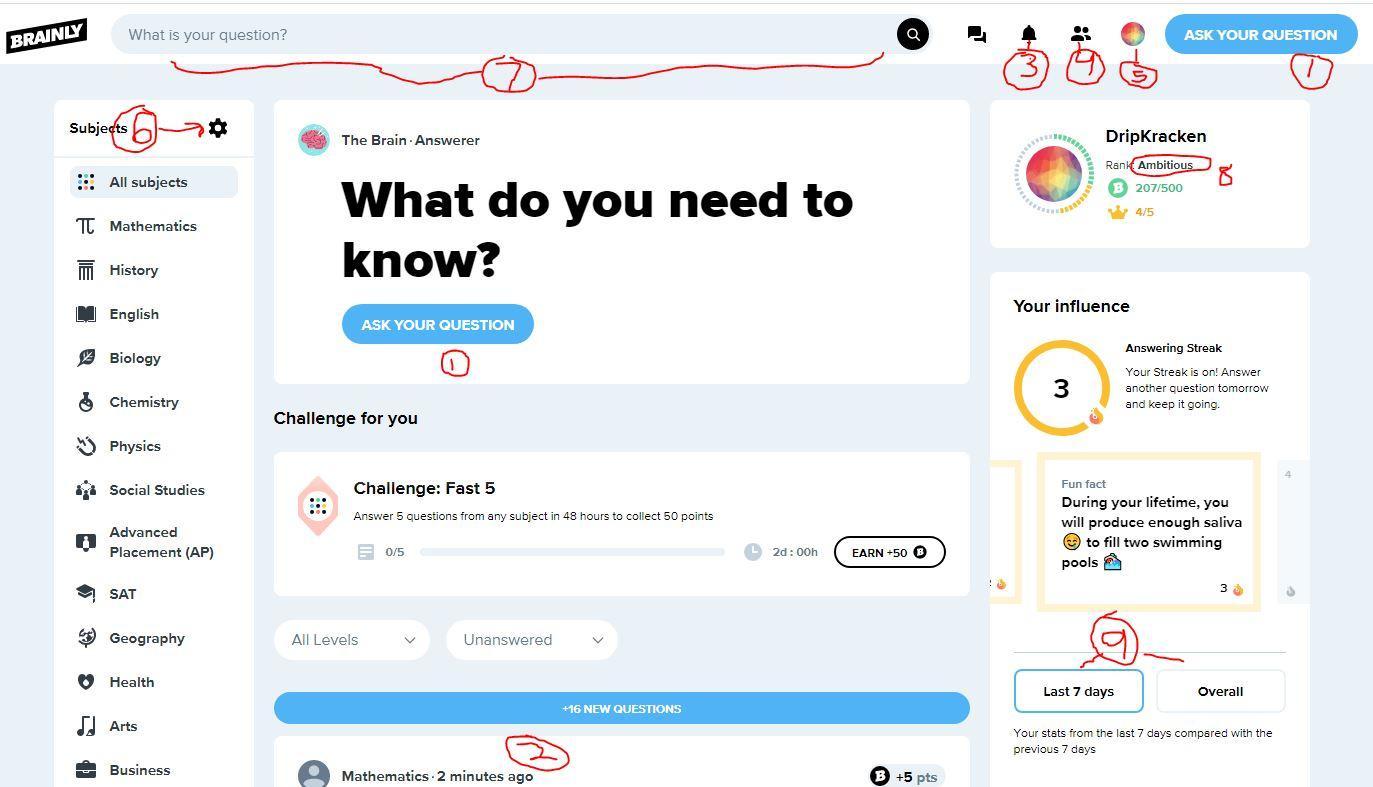Open Subjects settings gear

218,128
